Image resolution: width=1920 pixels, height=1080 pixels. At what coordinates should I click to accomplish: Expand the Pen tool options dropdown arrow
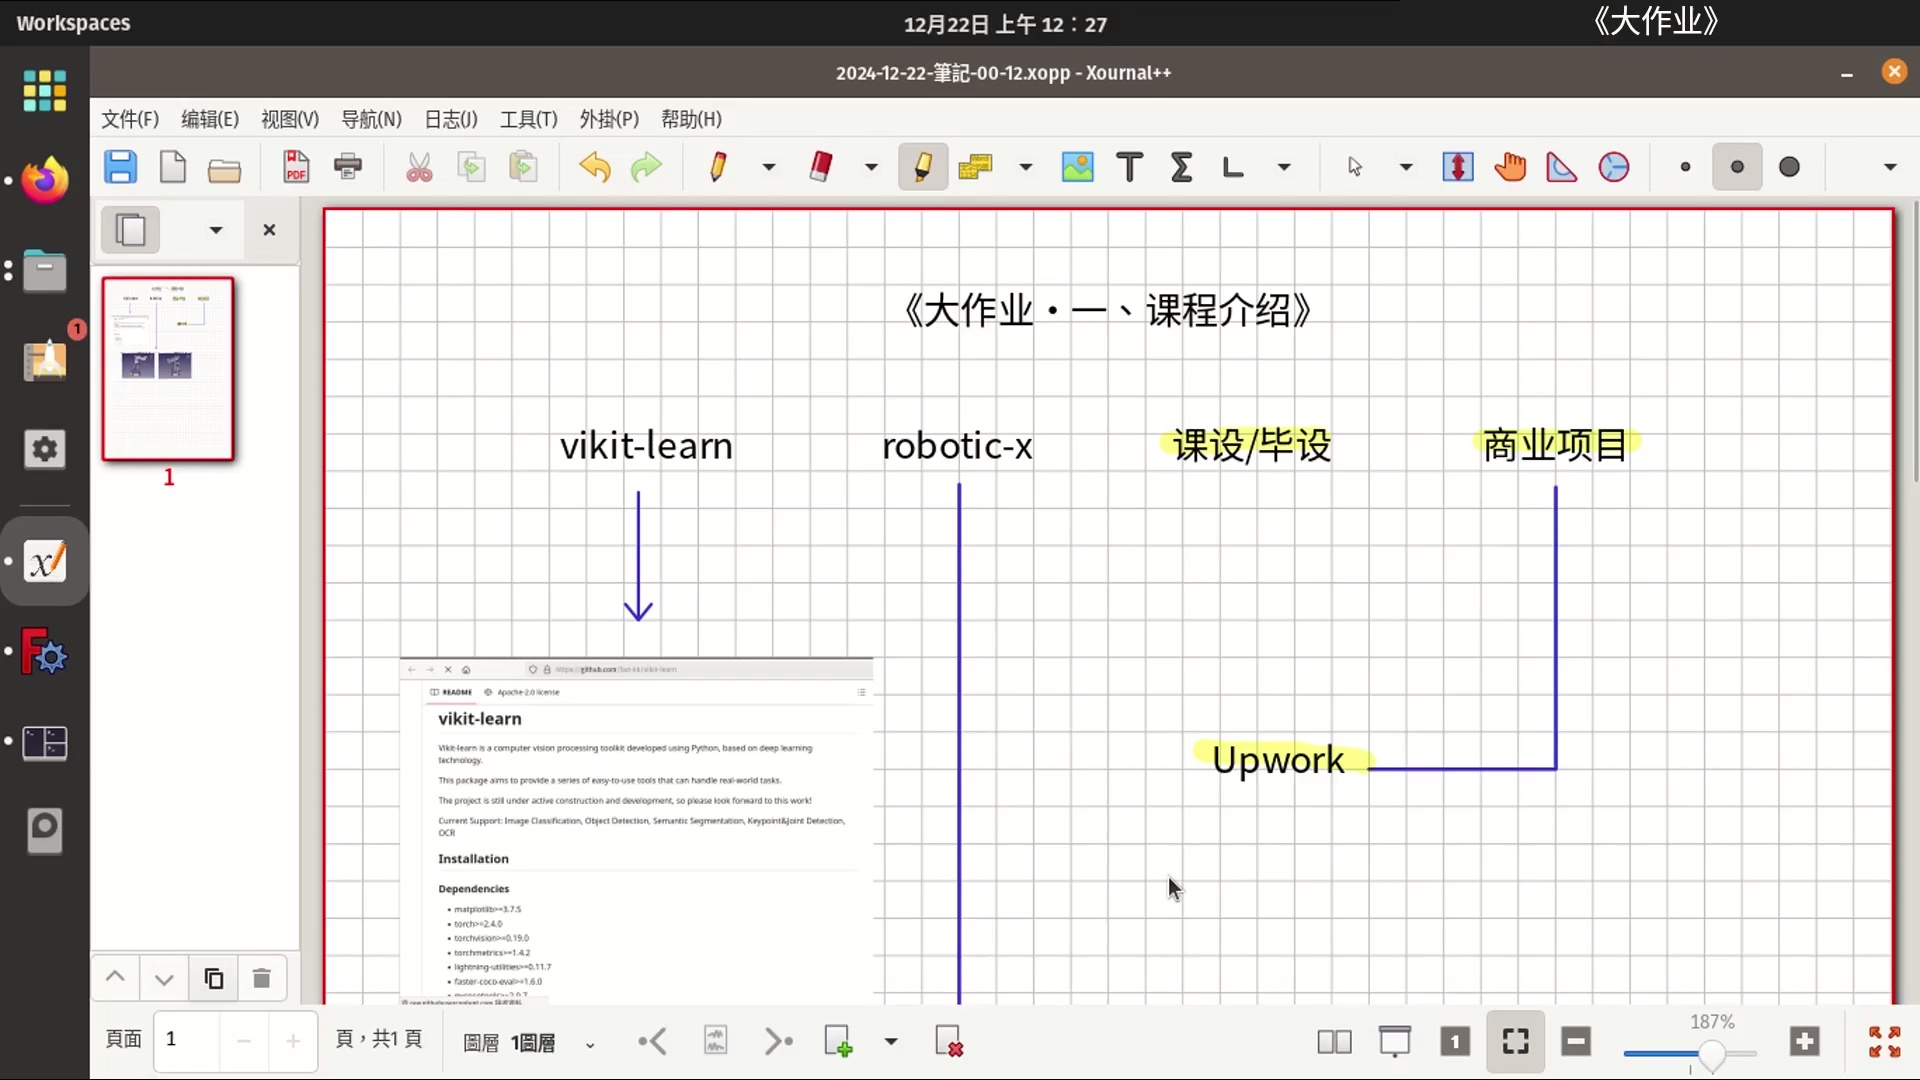click(769, 167)
